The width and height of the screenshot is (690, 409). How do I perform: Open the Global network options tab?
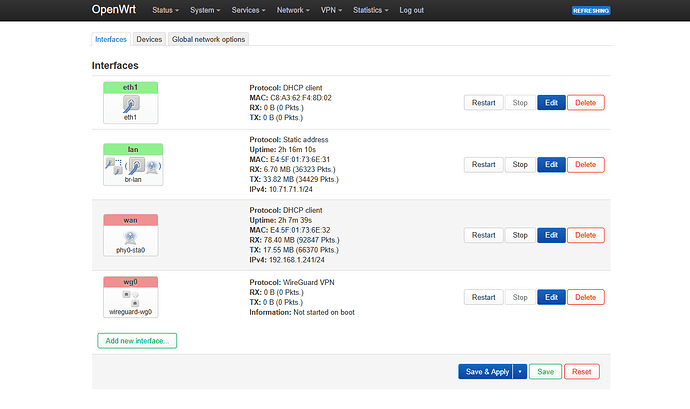[209, 39]
